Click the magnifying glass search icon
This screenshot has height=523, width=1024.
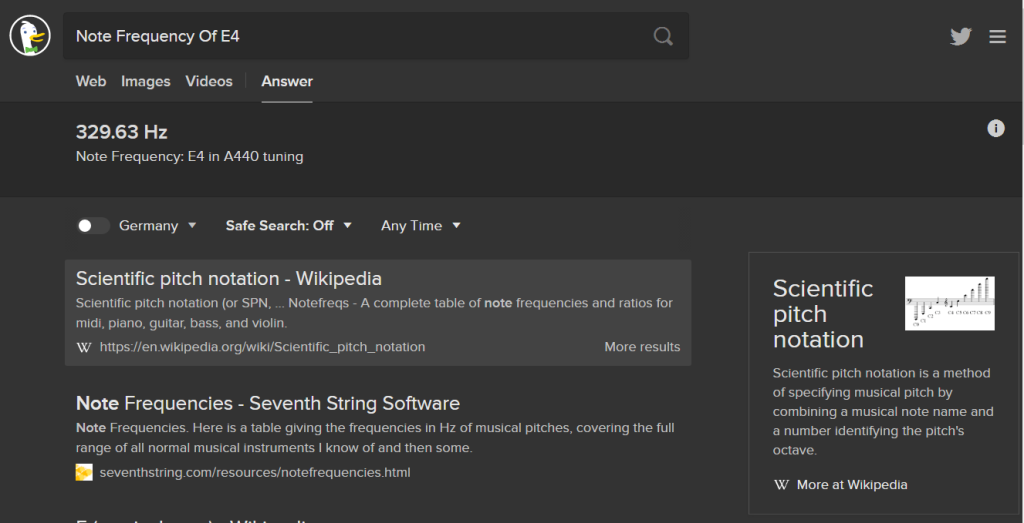(663, 36)
